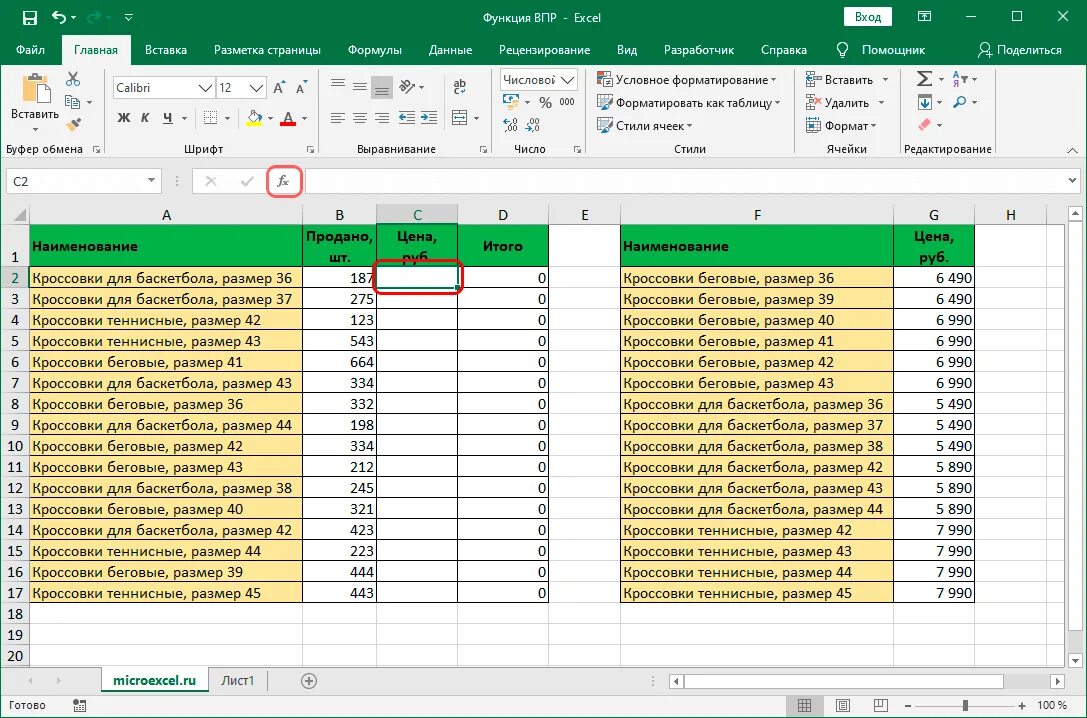Switch to Page Layout view in status bar
This screenshot has height=718, width=1087.
pyautogui.click(x=843, y=706)
